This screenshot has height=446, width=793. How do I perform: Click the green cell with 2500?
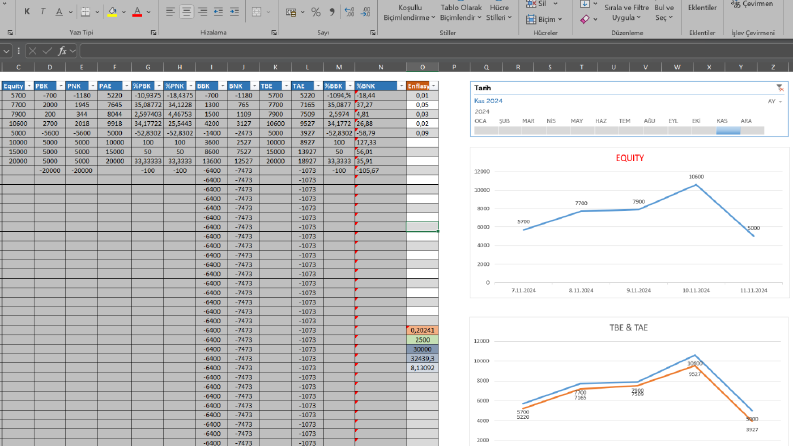pos(422,340)
